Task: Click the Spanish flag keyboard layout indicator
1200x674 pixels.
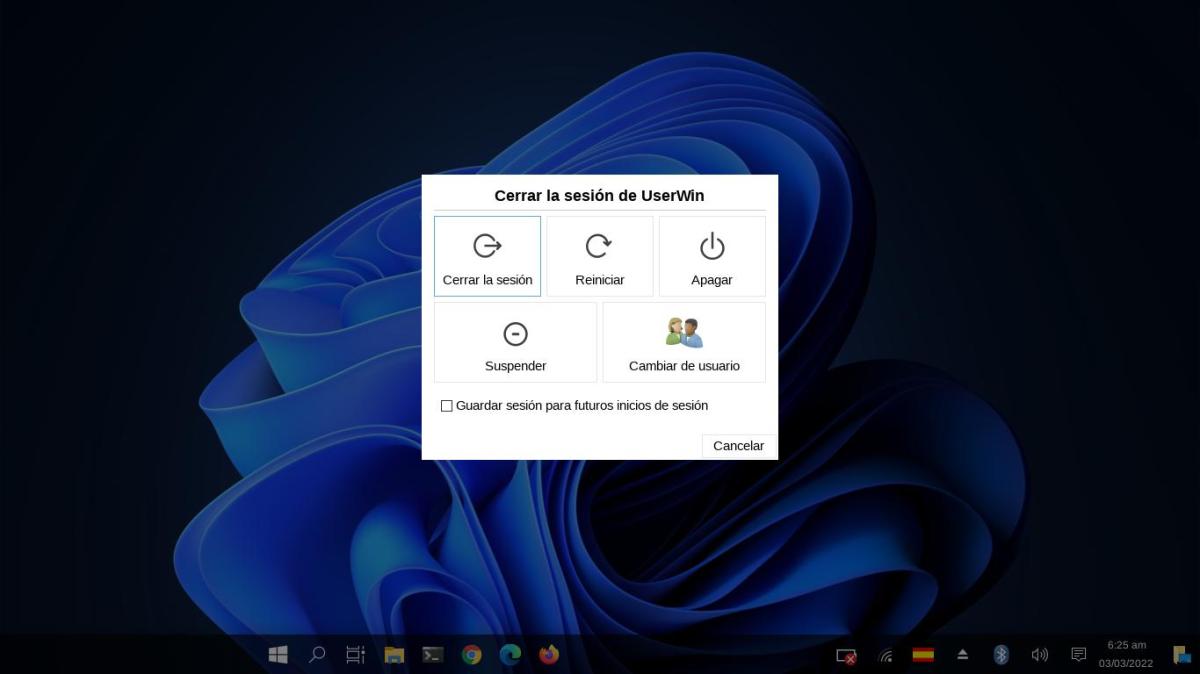Action: [x=923, y=655]
